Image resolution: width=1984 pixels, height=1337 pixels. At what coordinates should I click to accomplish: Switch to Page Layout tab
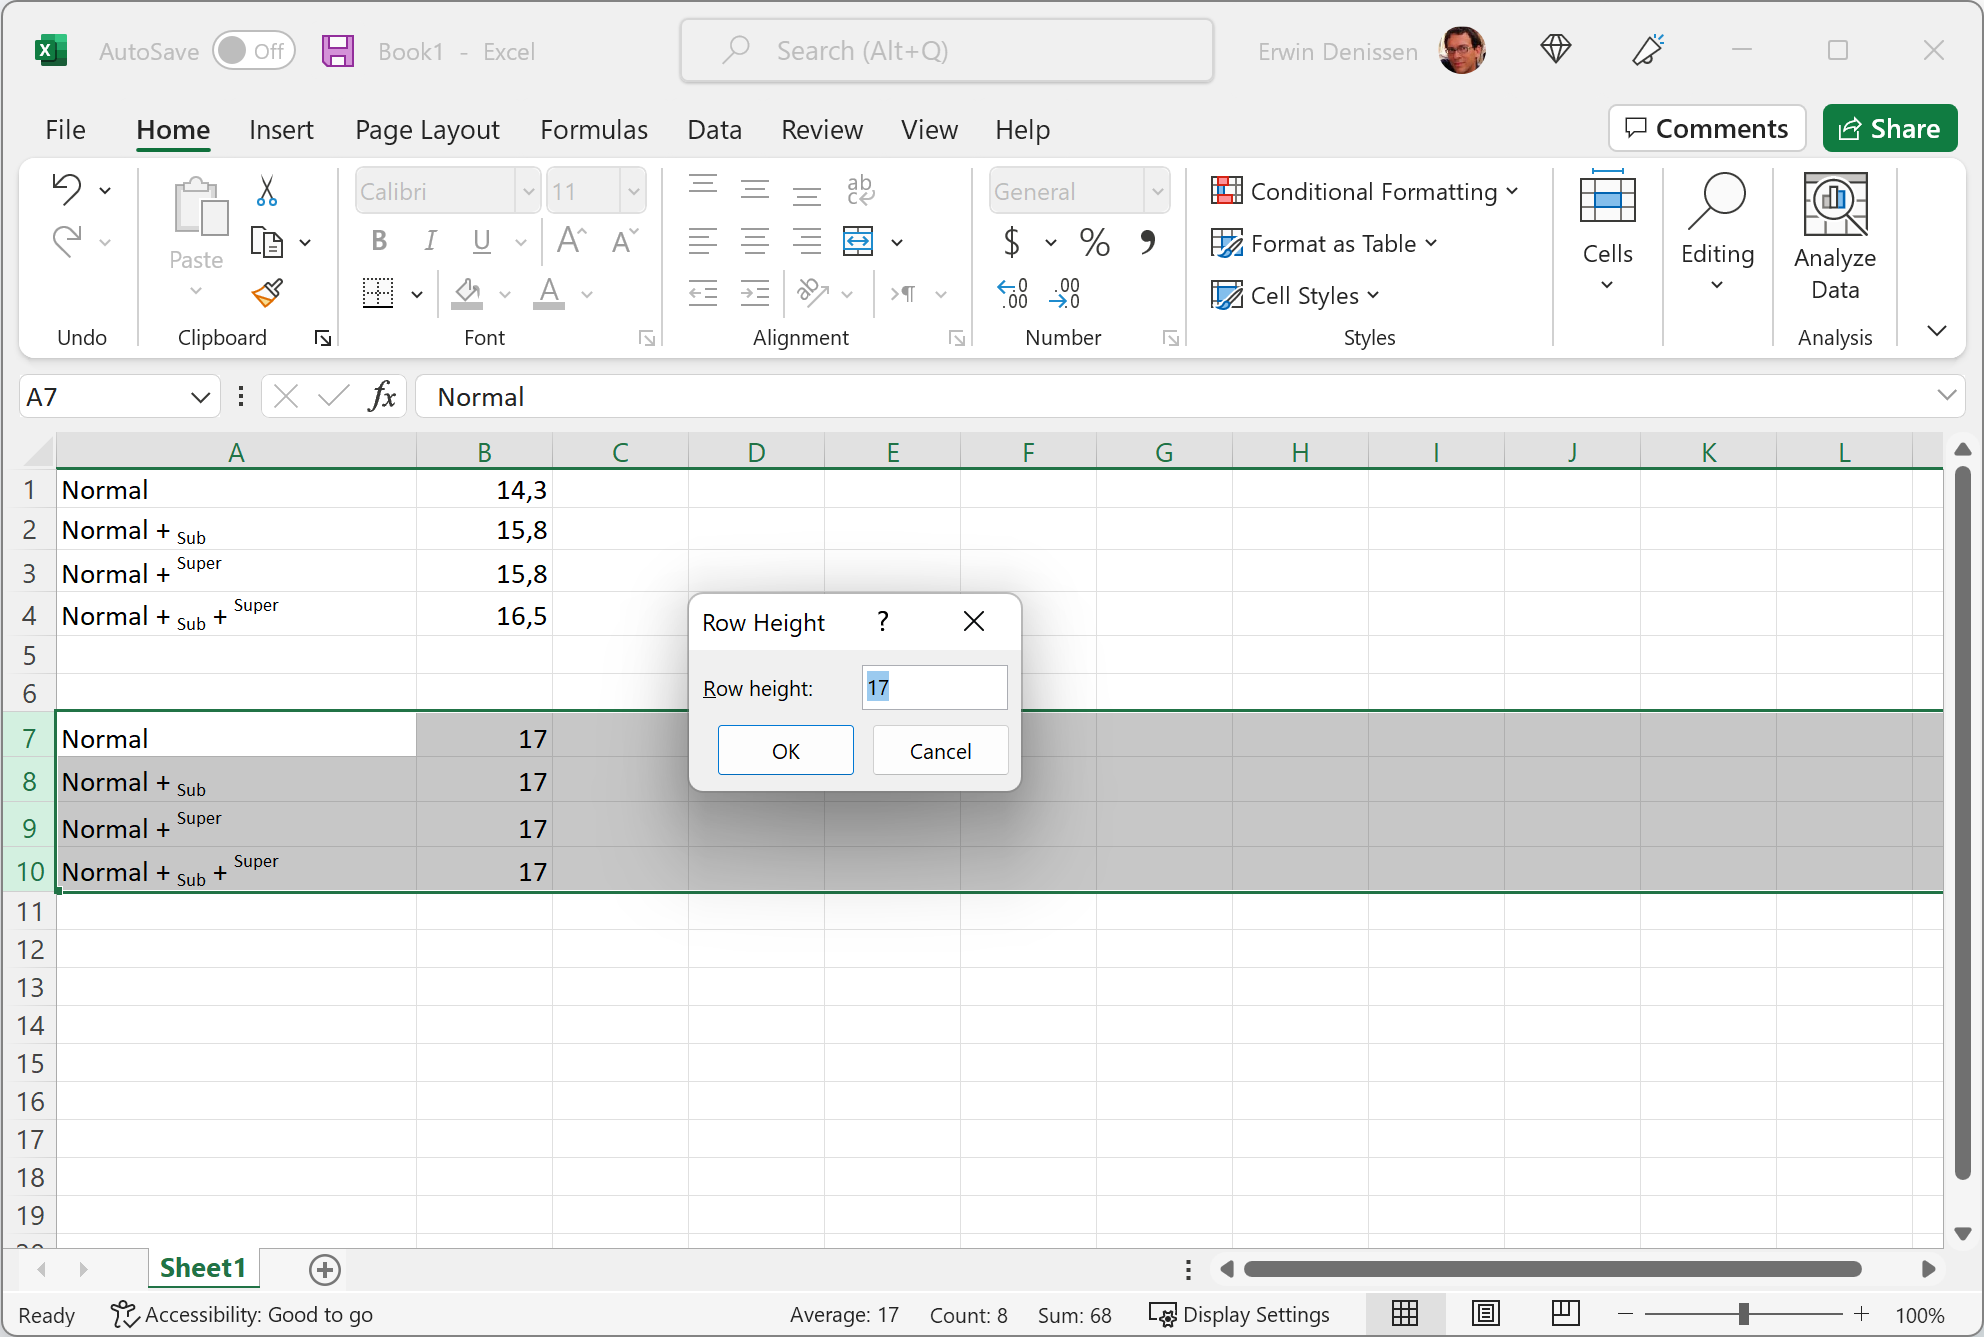tap(427, 130)
